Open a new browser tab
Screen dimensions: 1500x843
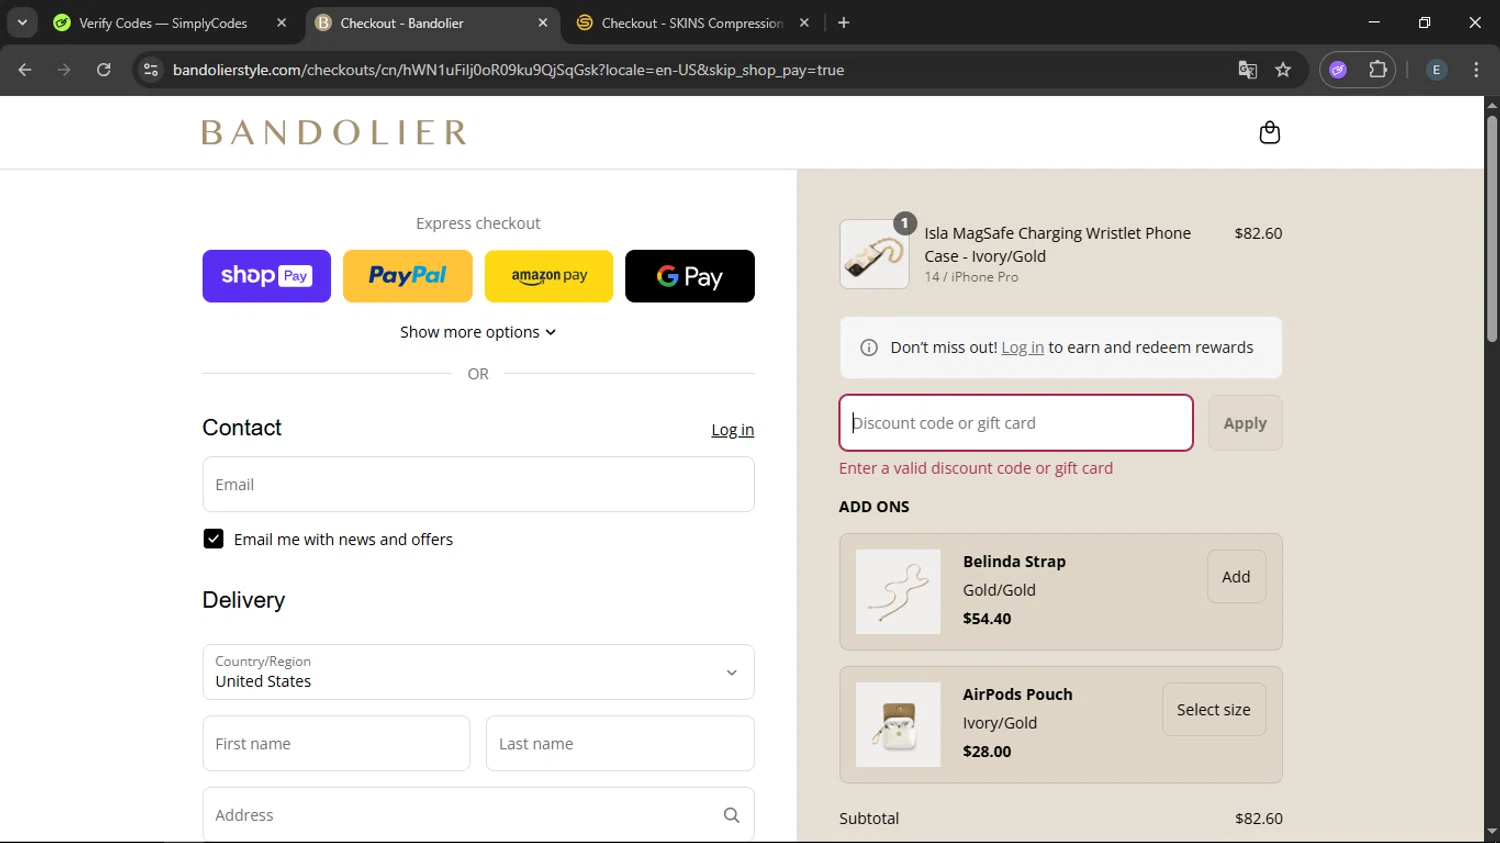pos(843,22)
